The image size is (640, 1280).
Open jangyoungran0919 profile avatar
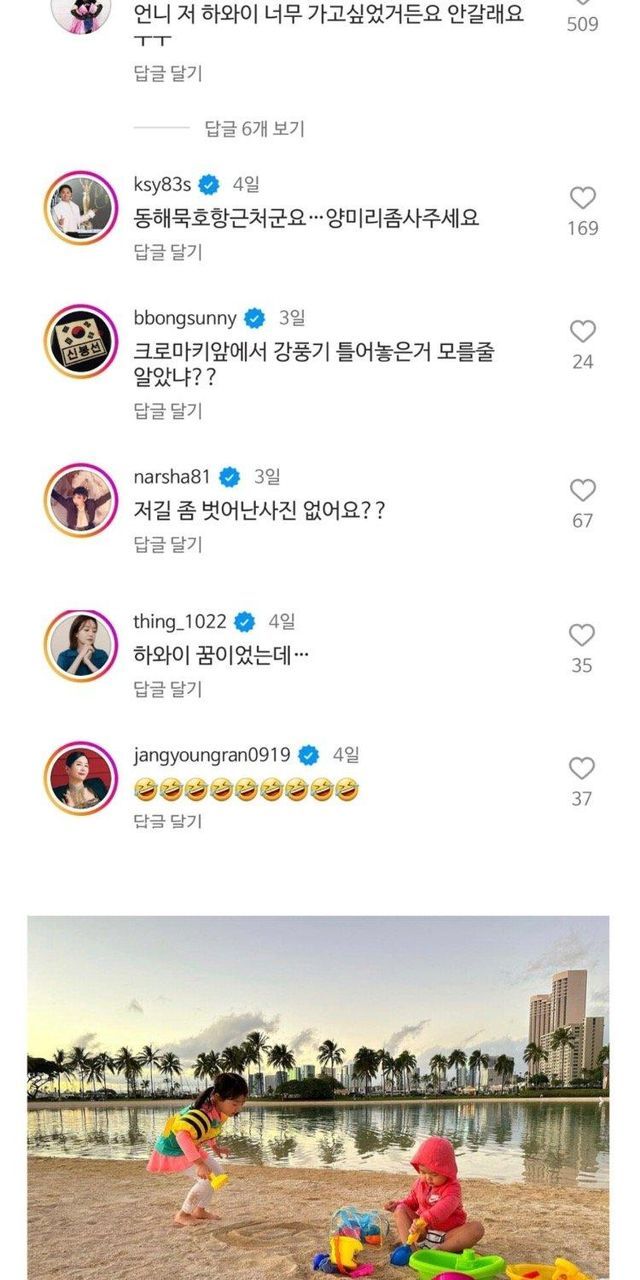(81, 778)
